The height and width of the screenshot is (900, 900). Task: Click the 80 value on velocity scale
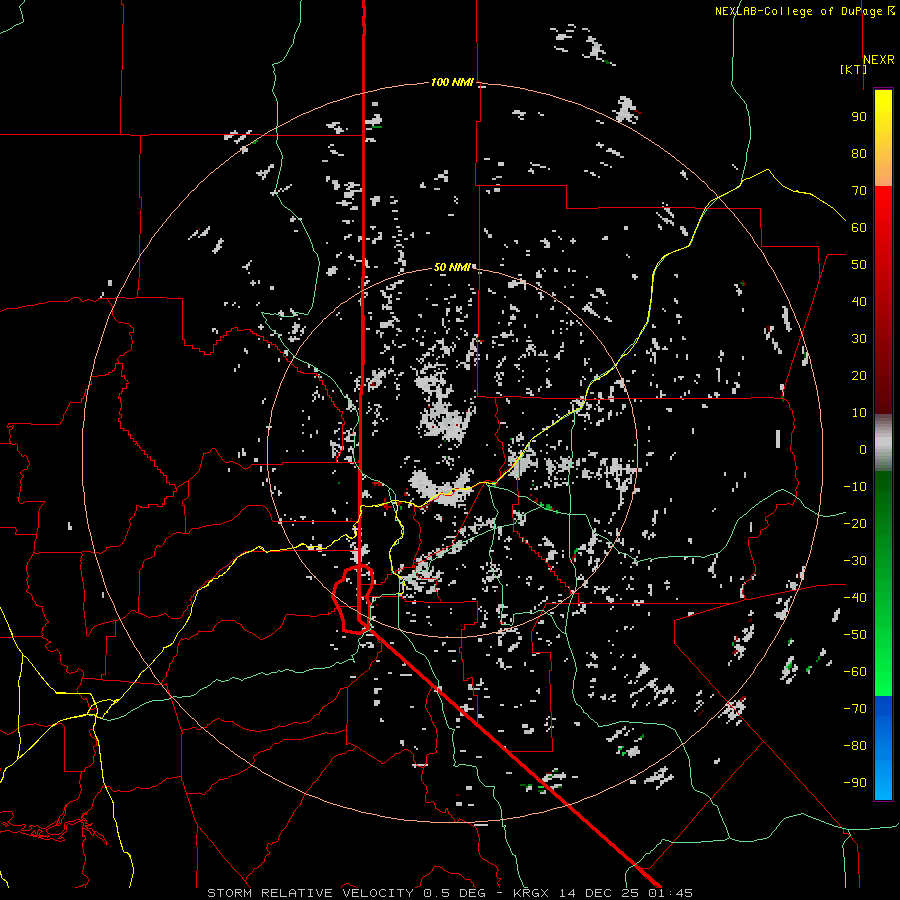[x=859, y=154]
